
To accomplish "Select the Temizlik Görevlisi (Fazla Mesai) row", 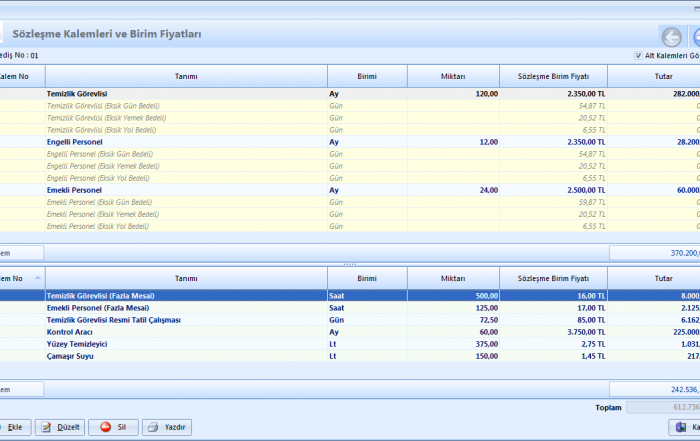I will pyautogui.click(x=186, y=296).
